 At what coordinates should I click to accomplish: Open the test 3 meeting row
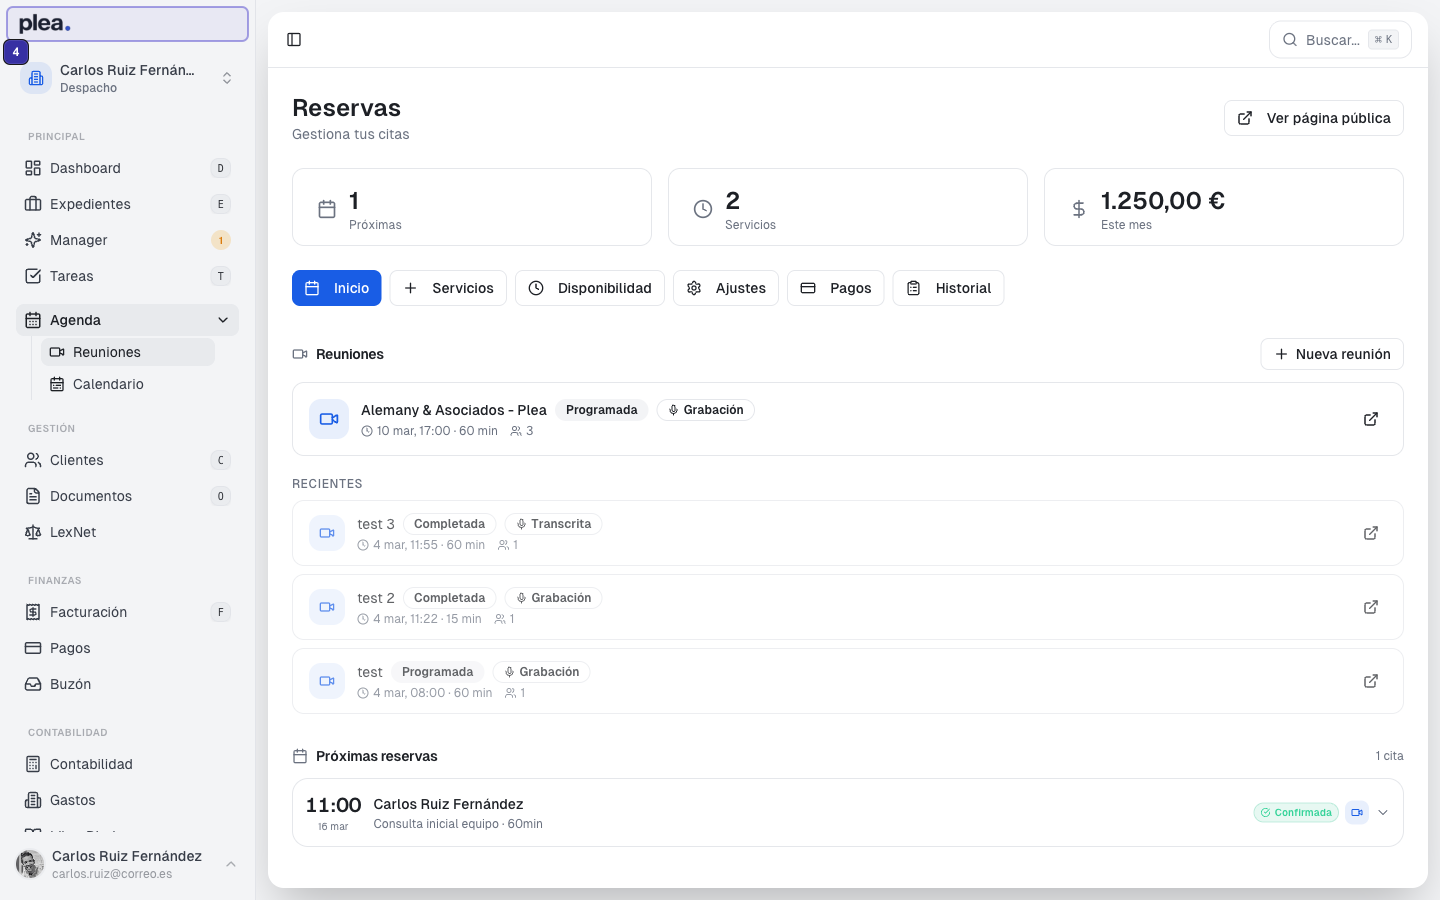click(848, 533)
